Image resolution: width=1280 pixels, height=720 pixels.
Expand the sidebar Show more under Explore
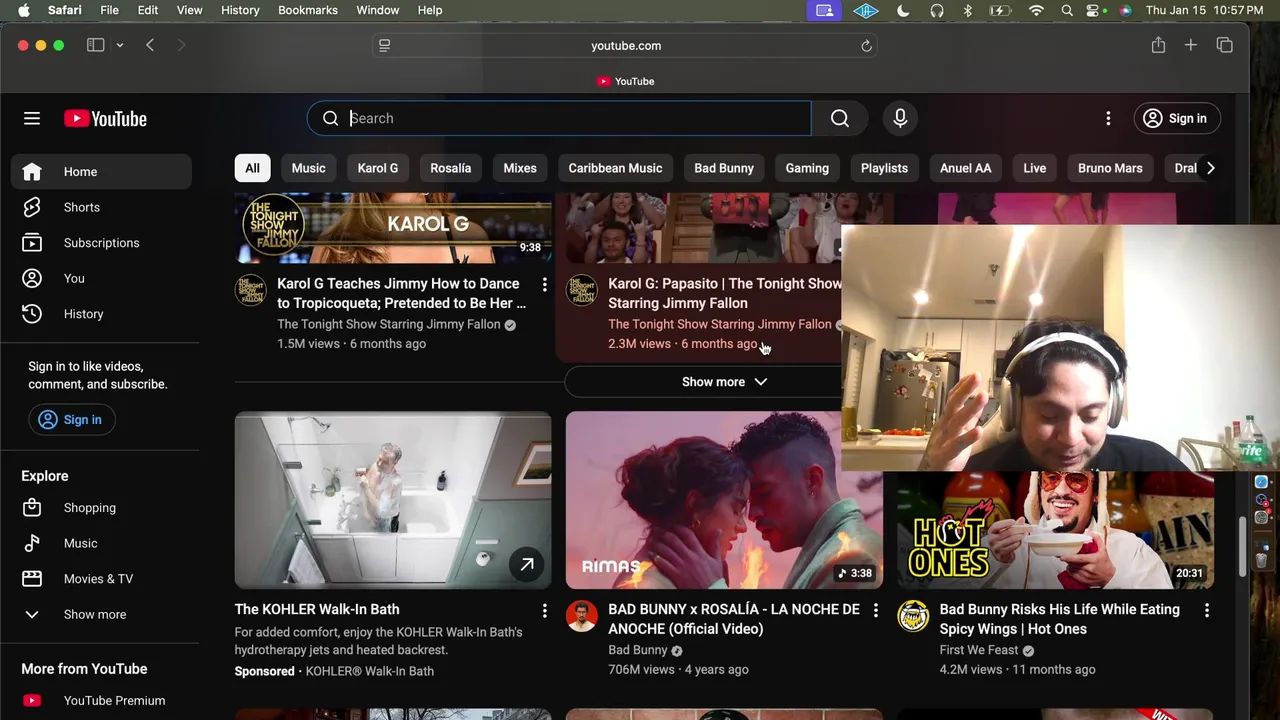[x=101, y=614]
